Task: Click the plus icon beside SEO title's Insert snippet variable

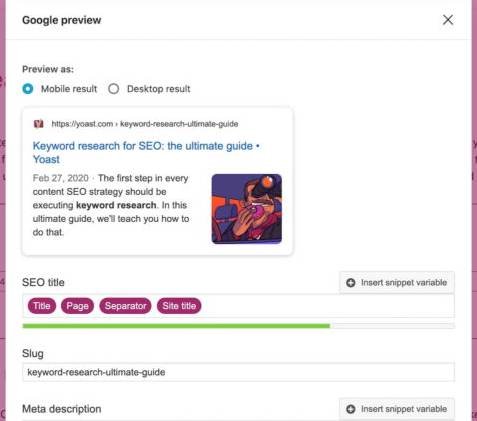Action: click(x=351, y=283)
